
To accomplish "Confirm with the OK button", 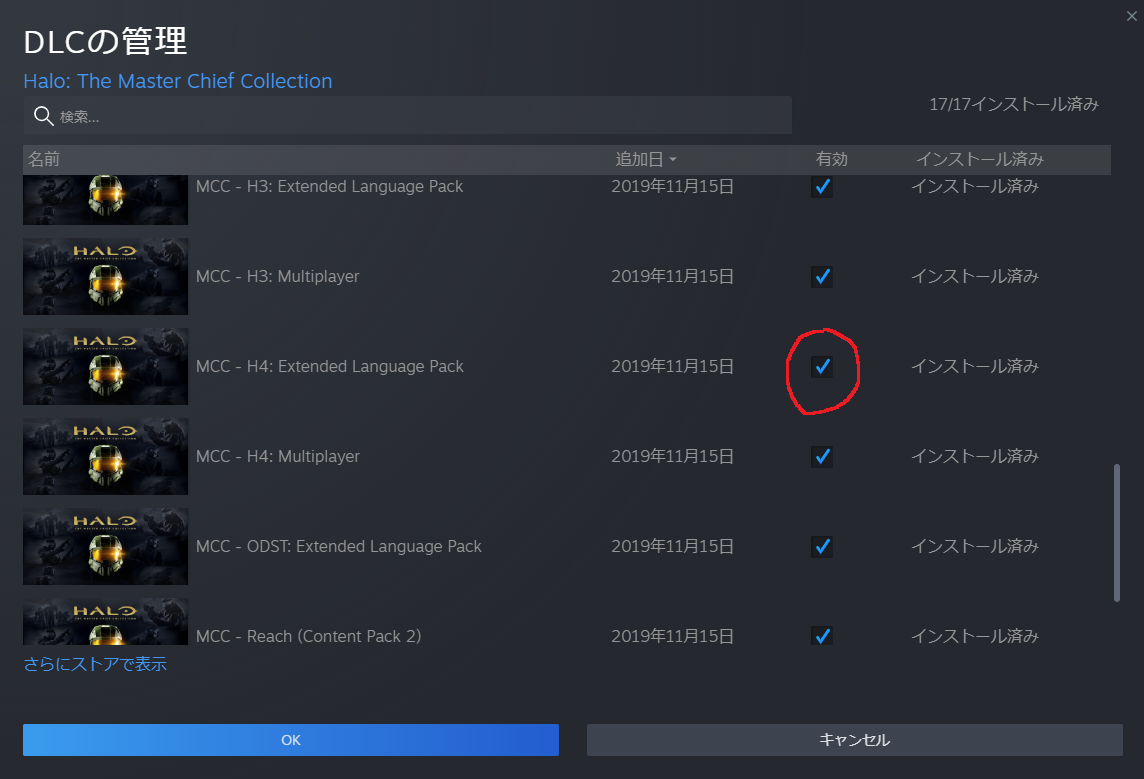I will tap(291, 740).
